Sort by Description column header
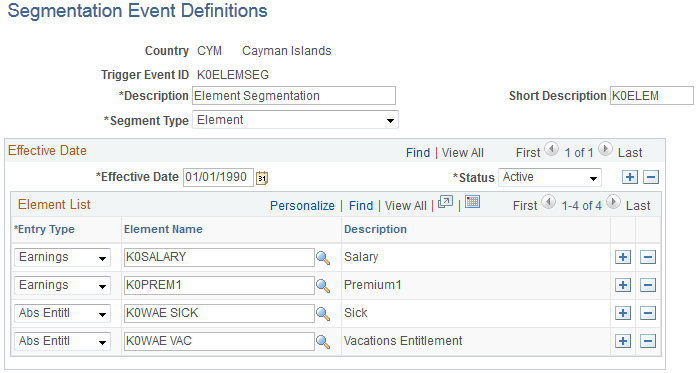The width and height of the screenshot is (697, 373). (x=375, y=229)
